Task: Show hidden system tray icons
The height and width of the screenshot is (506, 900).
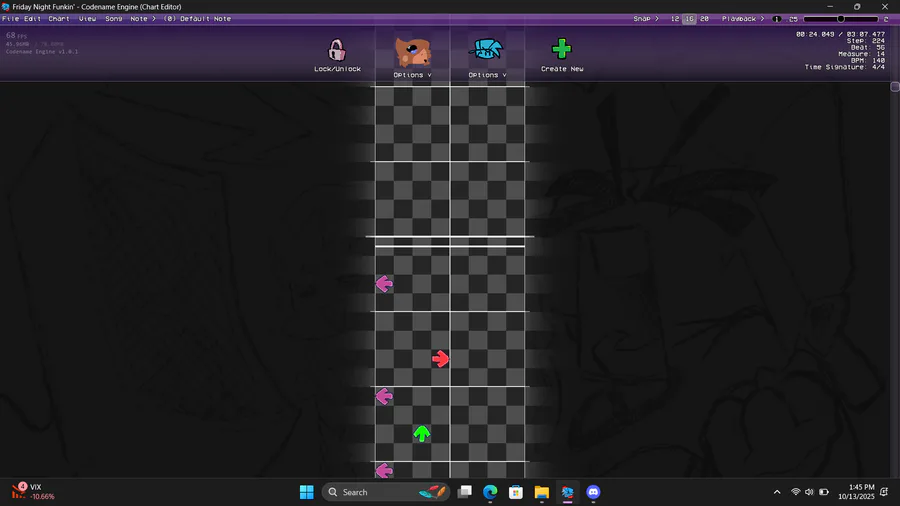Action: [x=777, y=492]
